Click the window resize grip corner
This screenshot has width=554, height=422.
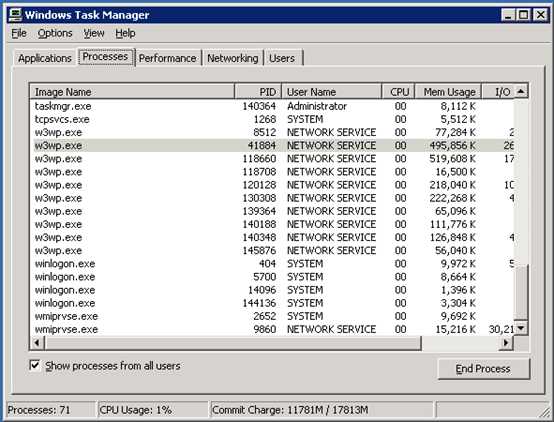pyautogui.click(x=544, y=412)
